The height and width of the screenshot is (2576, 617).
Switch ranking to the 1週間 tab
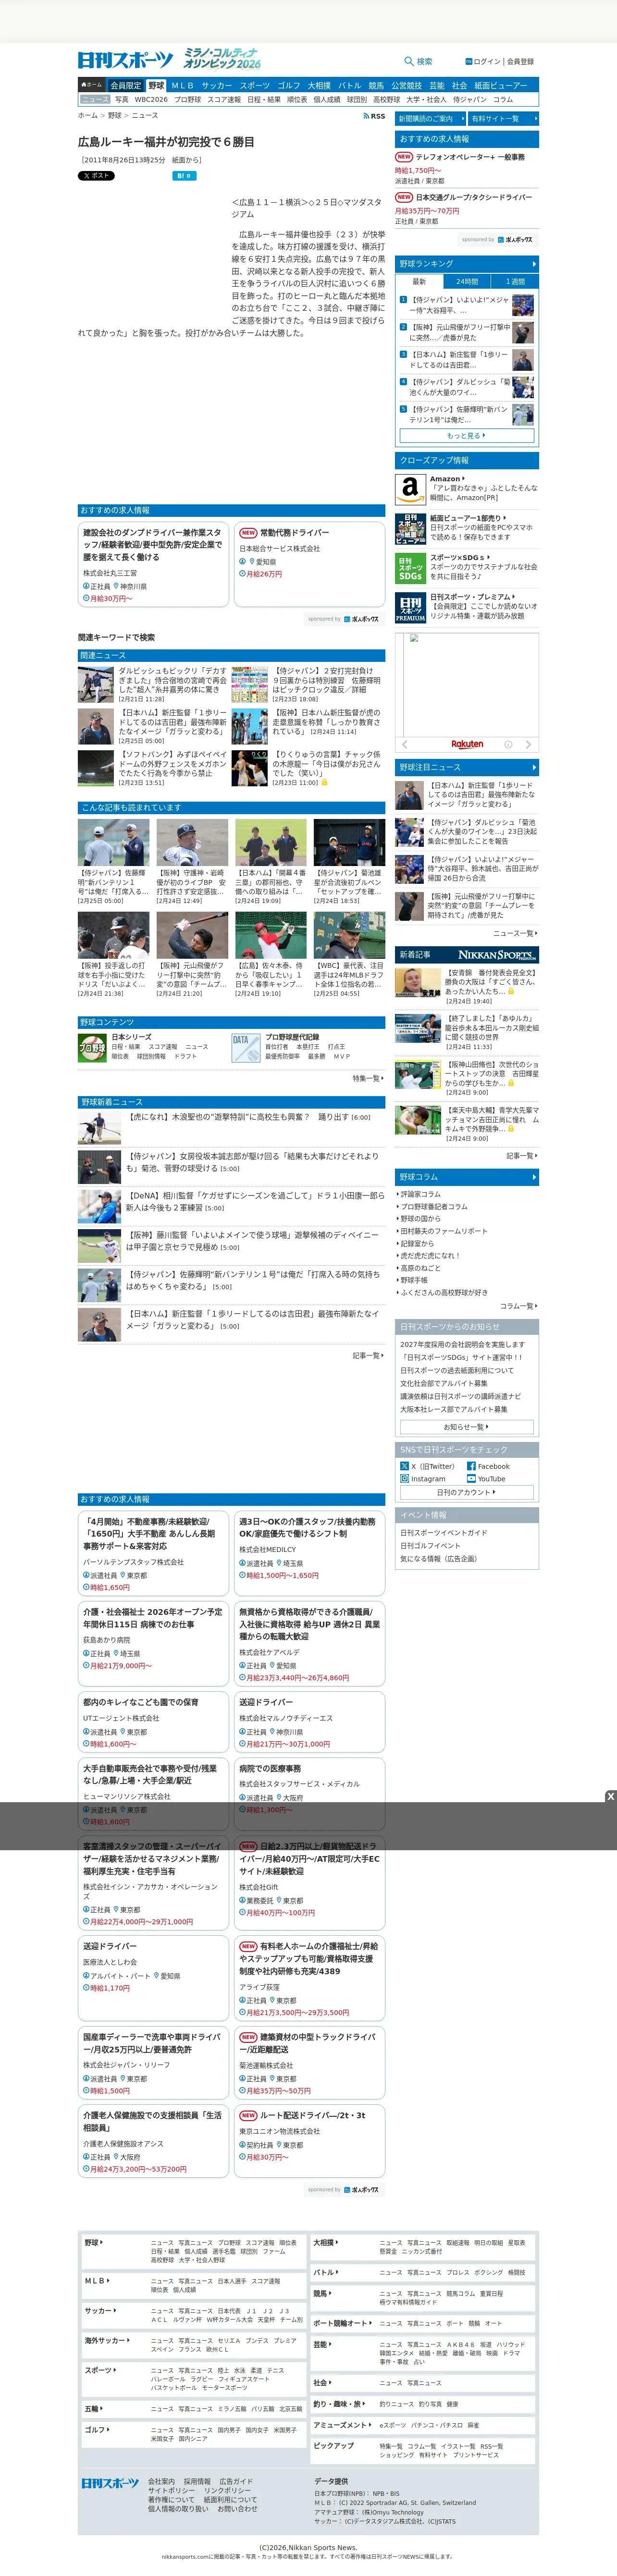pos(515,281)
